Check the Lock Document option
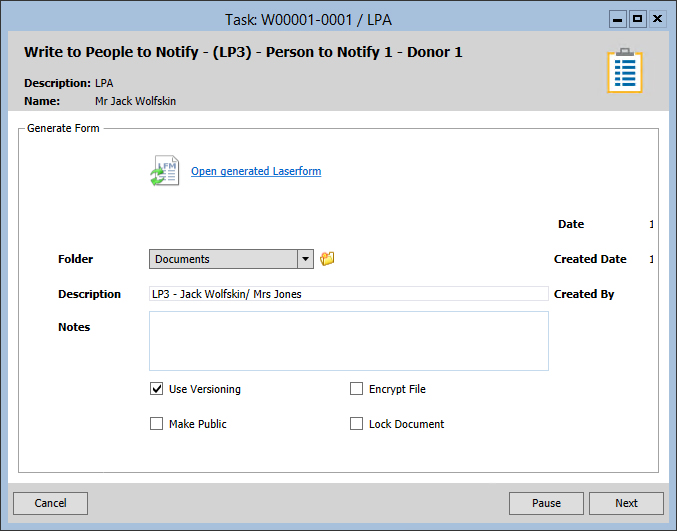Viewport: 677px width, 531px height. pyautogui.click(x=357, y=424)
